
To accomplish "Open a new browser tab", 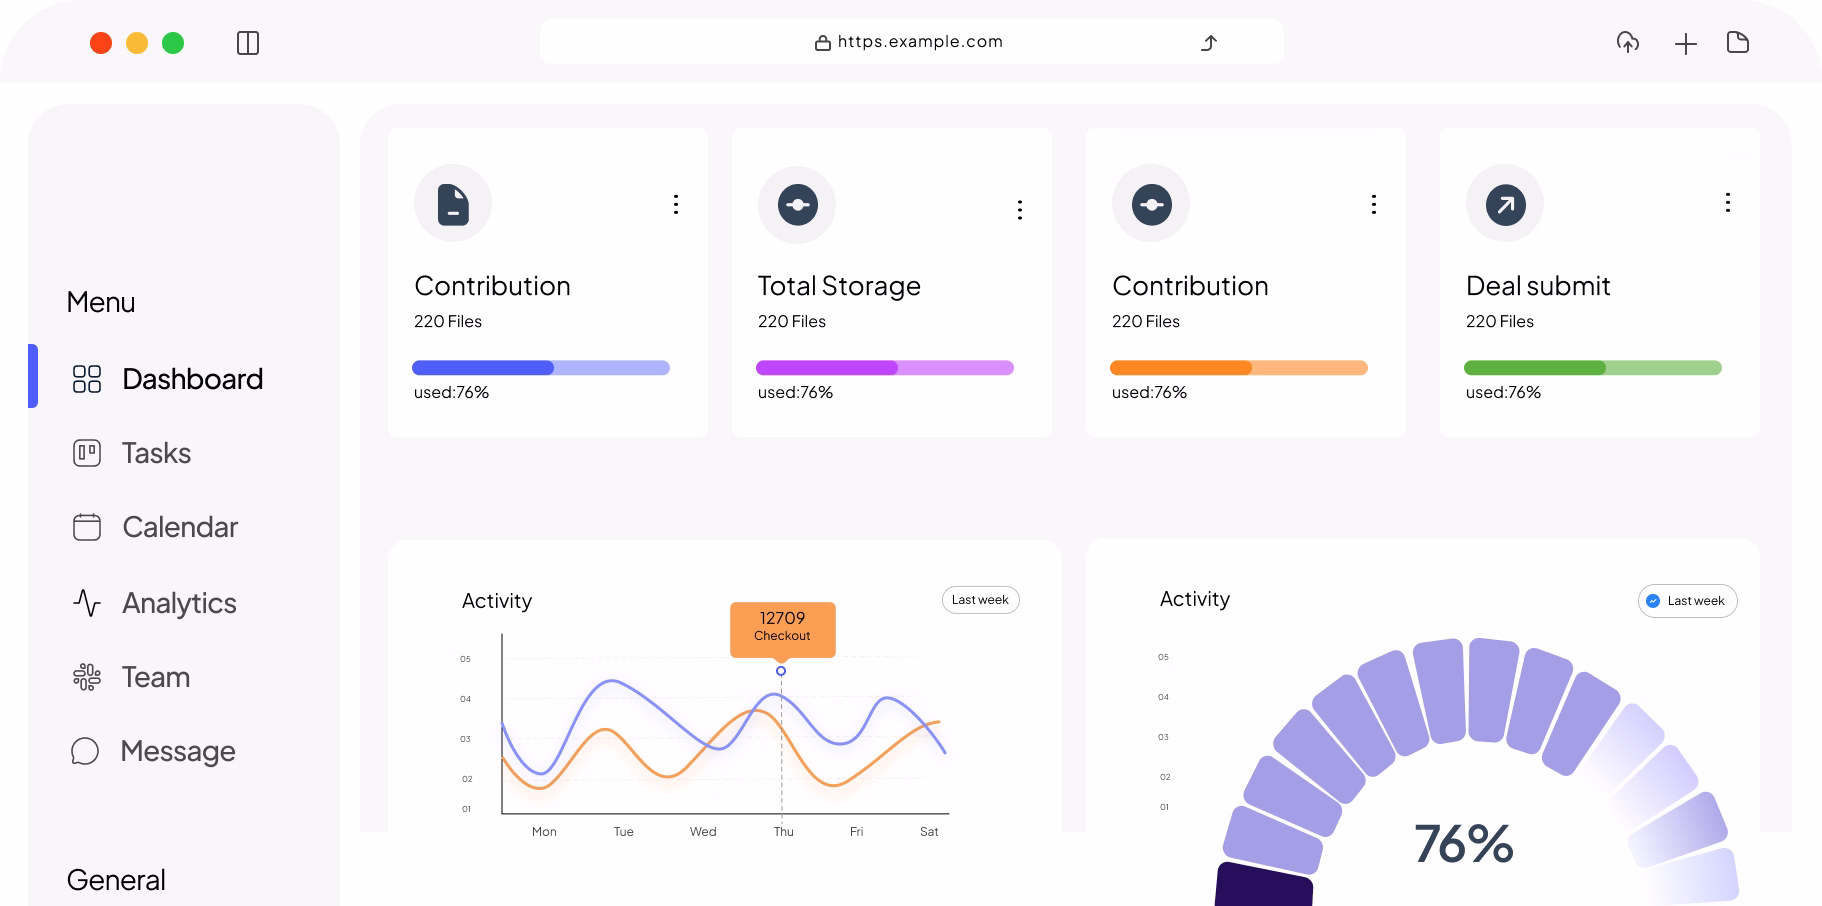I will pyautogui.click(x=1685, y=43).
